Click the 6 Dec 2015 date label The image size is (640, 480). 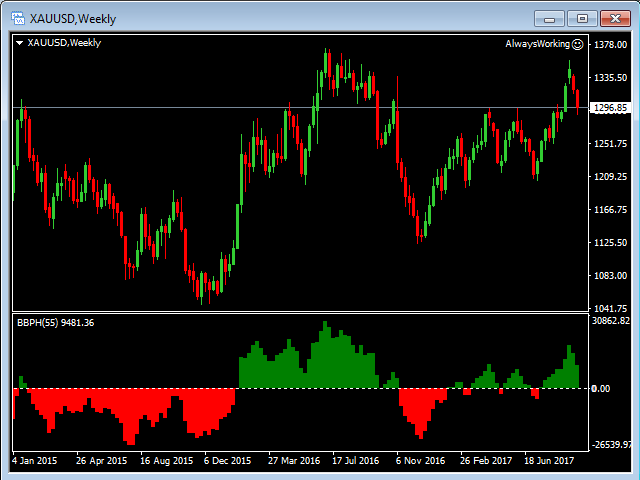228,461
